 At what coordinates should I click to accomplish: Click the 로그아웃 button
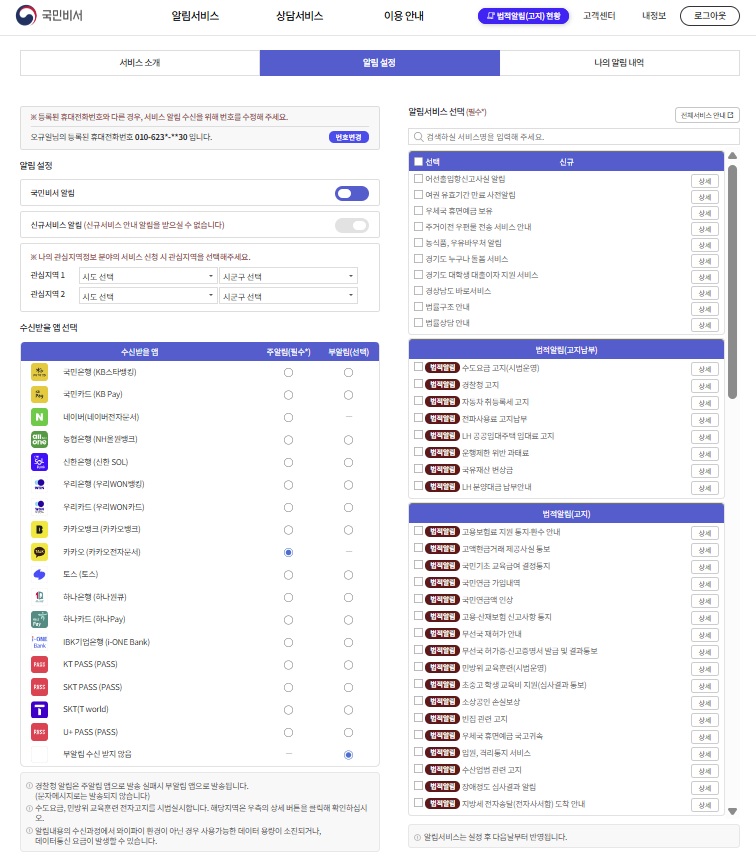(709, 16)
